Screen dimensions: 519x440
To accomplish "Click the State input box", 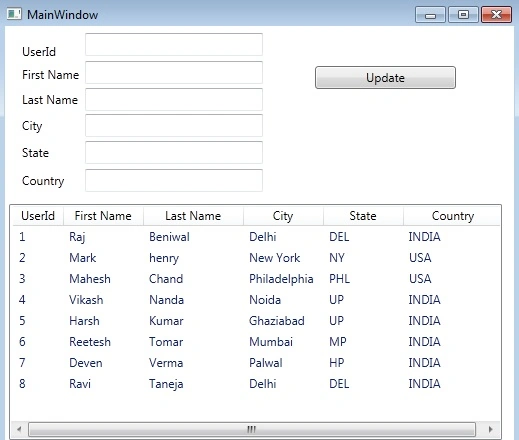I will tap(174, 152).
